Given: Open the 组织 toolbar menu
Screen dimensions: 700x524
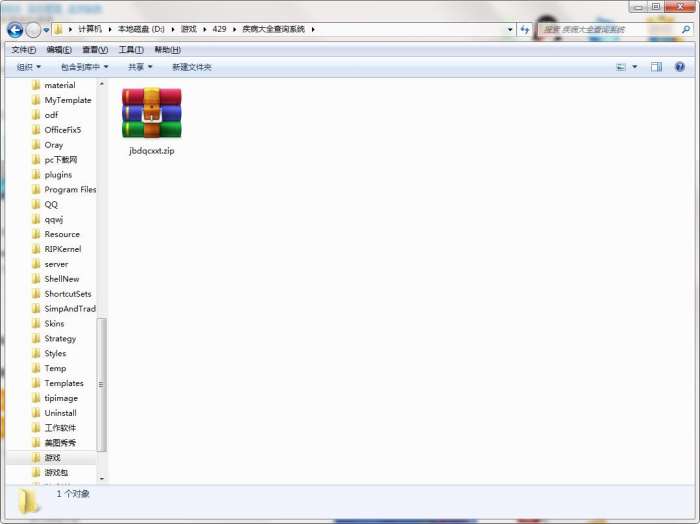Looking at the screenshot, I should tap(29, 67).
